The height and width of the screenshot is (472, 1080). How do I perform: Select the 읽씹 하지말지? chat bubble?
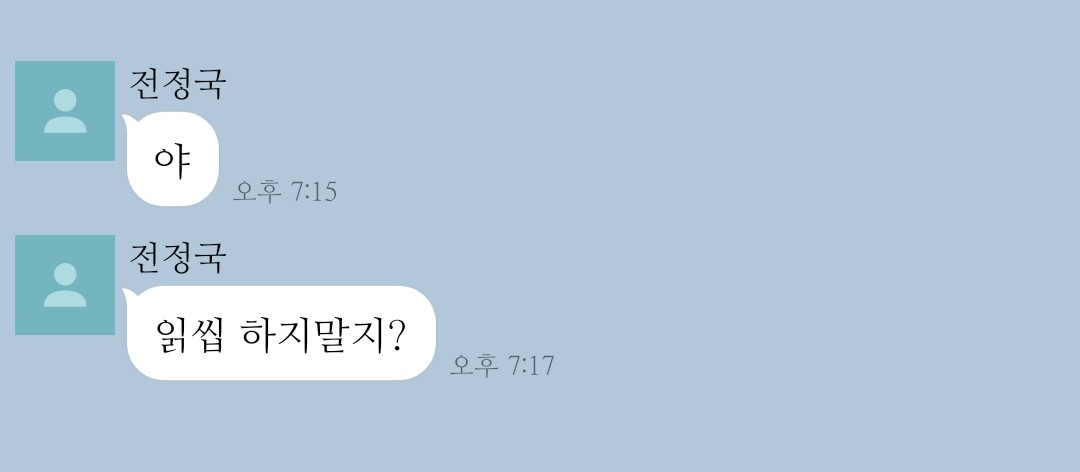[281, 333]
